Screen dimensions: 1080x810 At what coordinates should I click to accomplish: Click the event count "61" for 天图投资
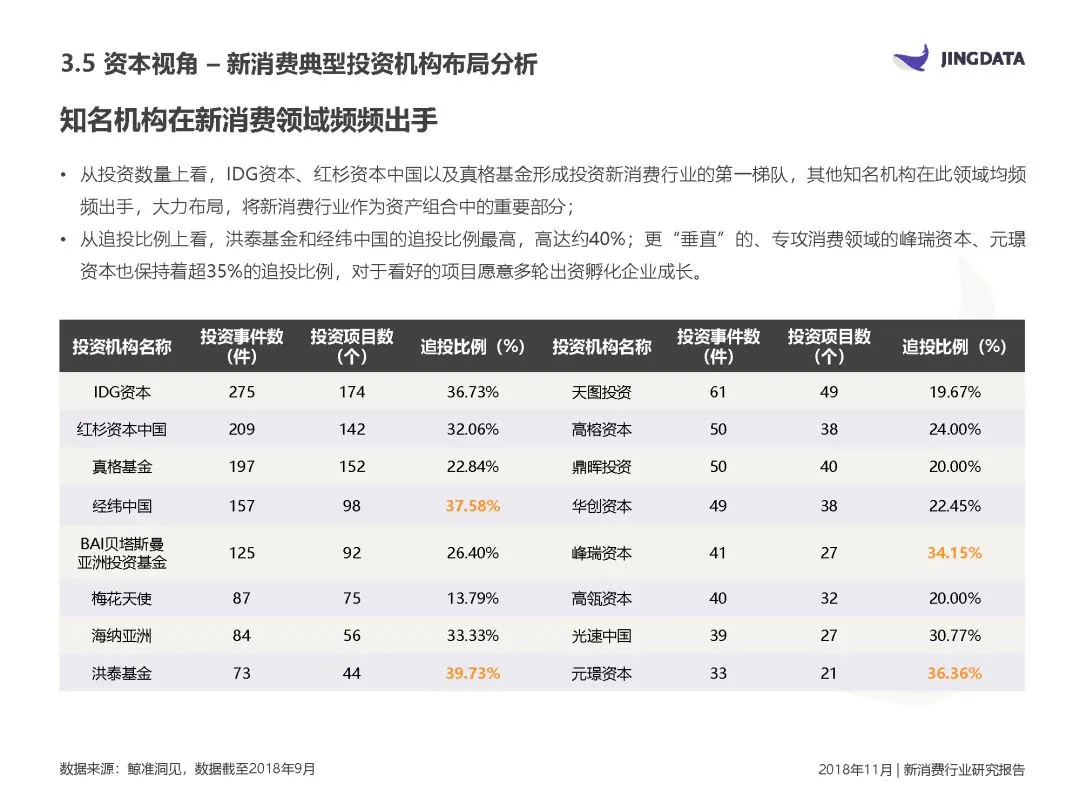(x=718, y=392)
